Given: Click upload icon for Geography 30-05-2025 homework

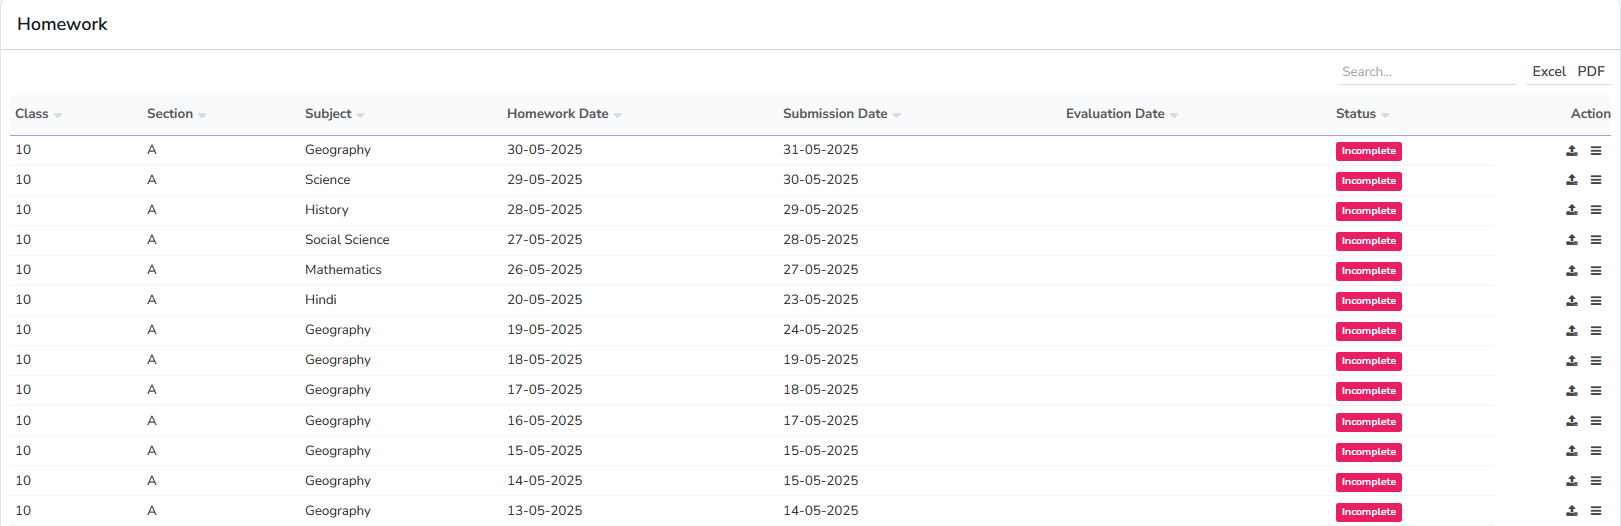Looking at the screenshot, I should [x=1571, y=151].
